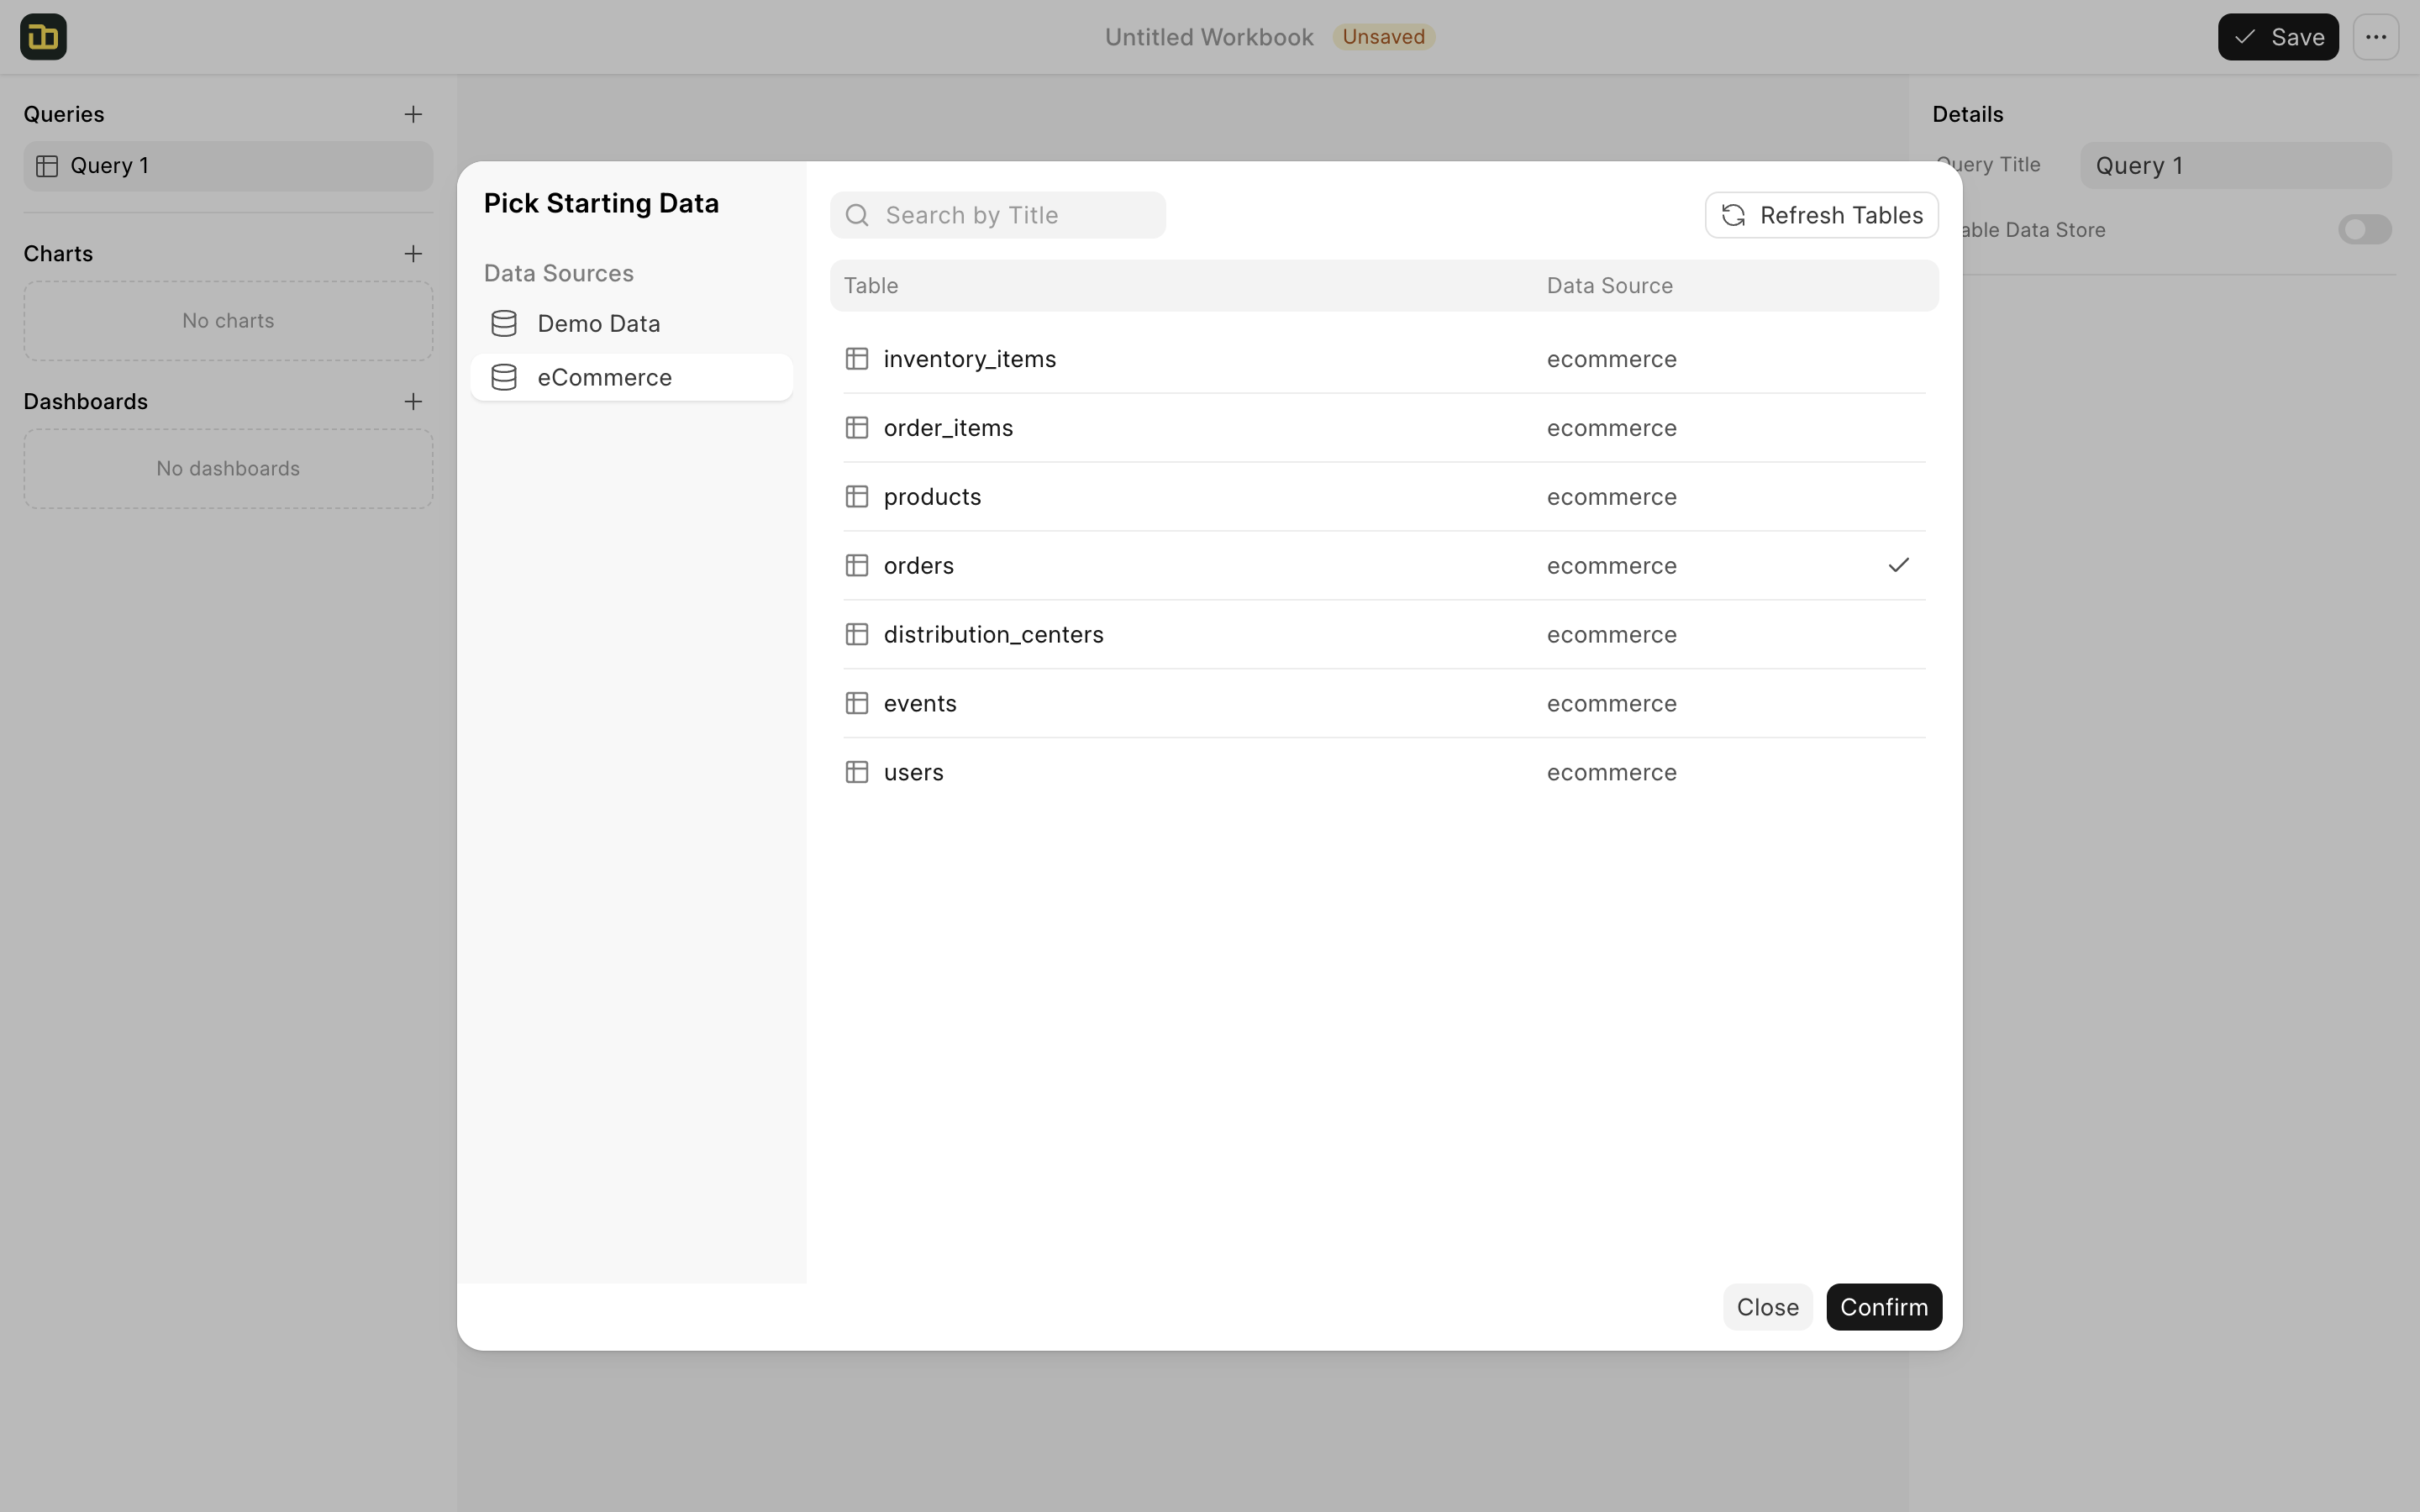The width and height of the screenshot is (2420, 1512).
Task: Click the distribution_centers table icon
Action: [857, 635]
